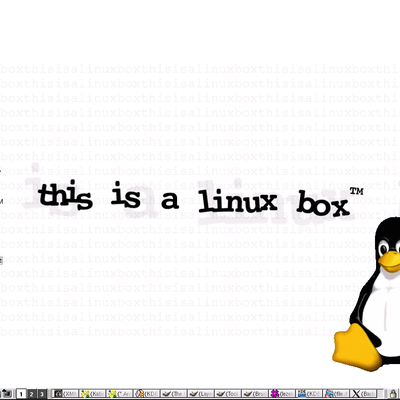Open the (The taskbar window entry
Viewport: 400px width, 400px height.
[174, 394]
